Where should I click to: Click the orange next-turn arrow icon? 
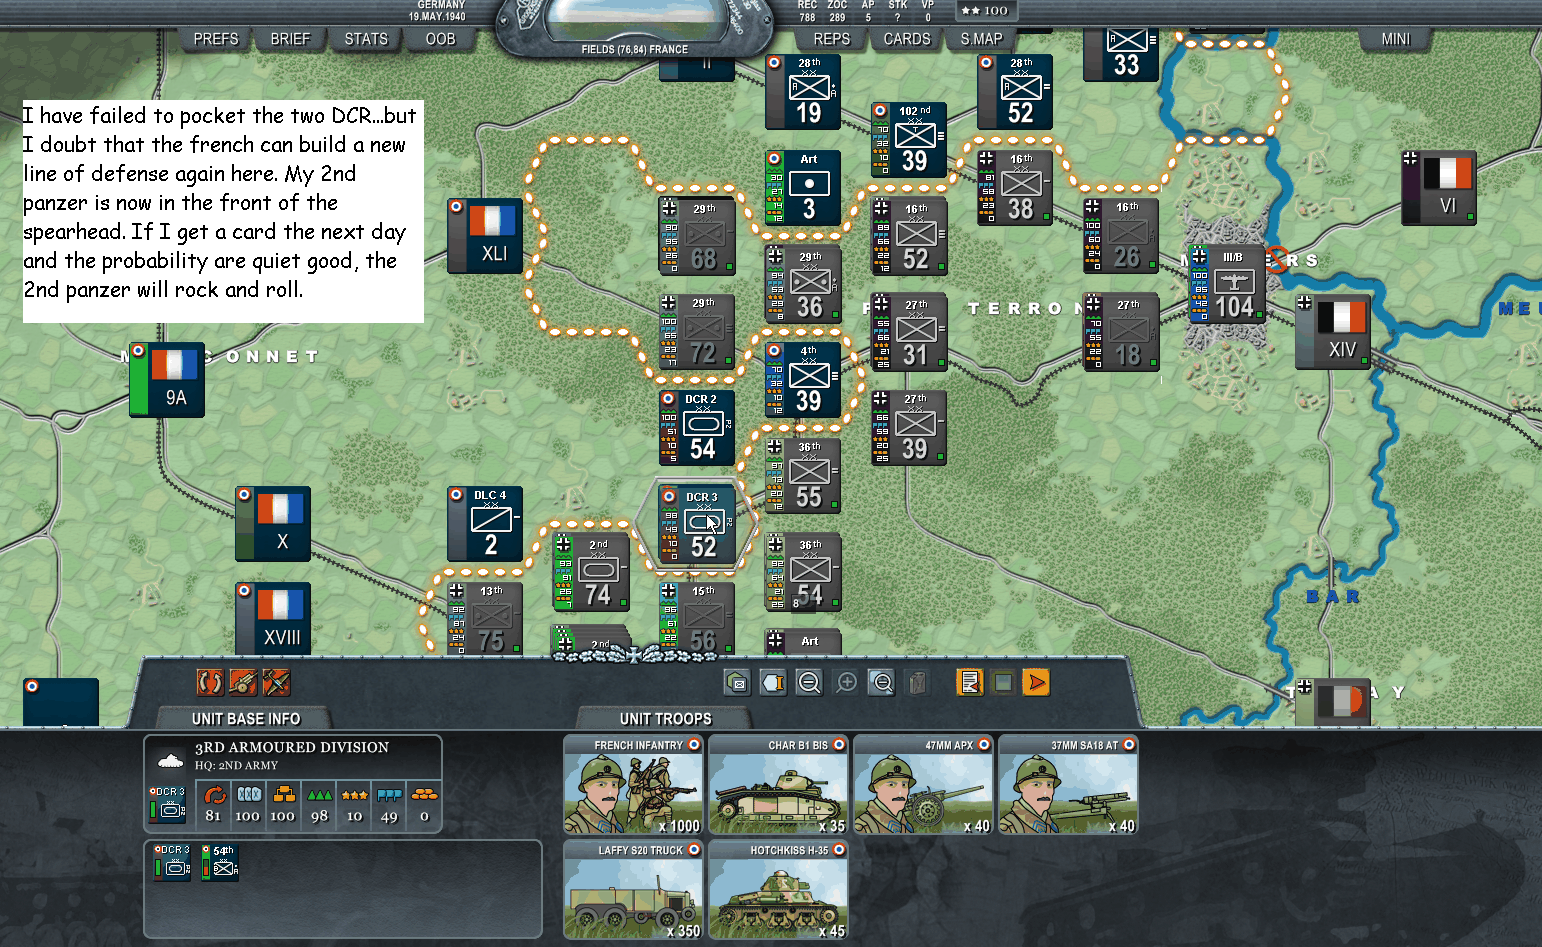coord(1036,682)
